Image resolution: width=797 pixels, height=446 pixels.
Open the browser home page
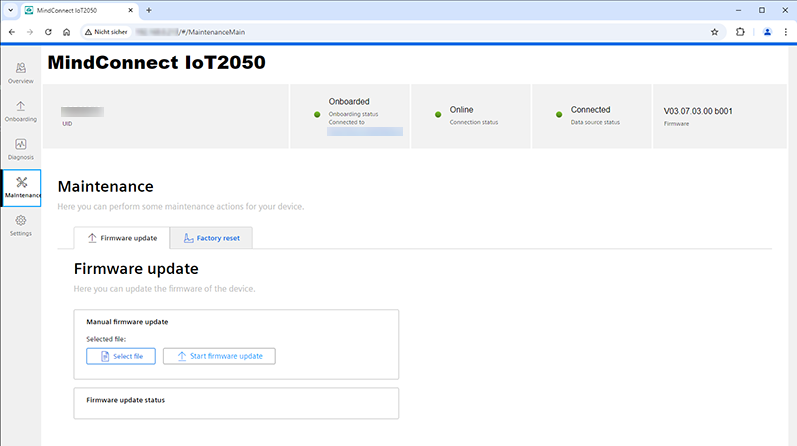coord(67,32)
